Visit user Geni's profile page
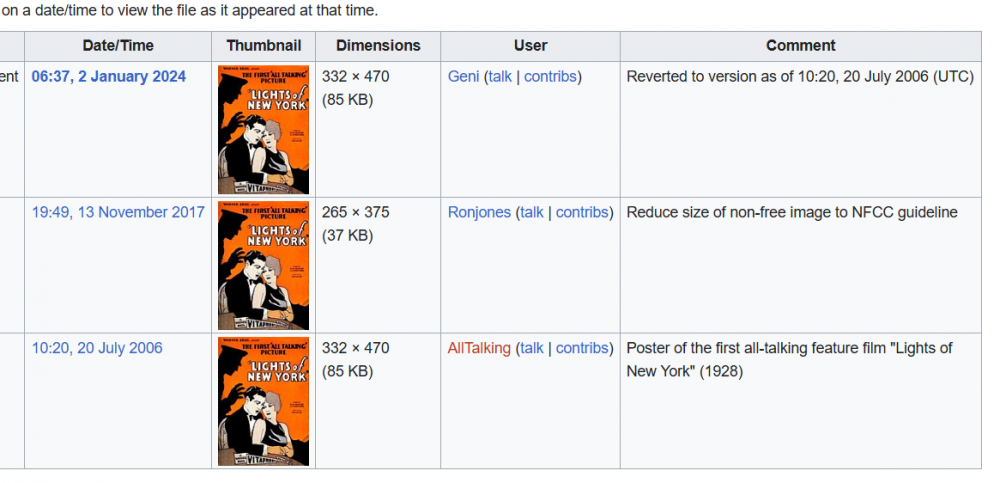This screenshot has width=1000, height=483. point(463,77)
